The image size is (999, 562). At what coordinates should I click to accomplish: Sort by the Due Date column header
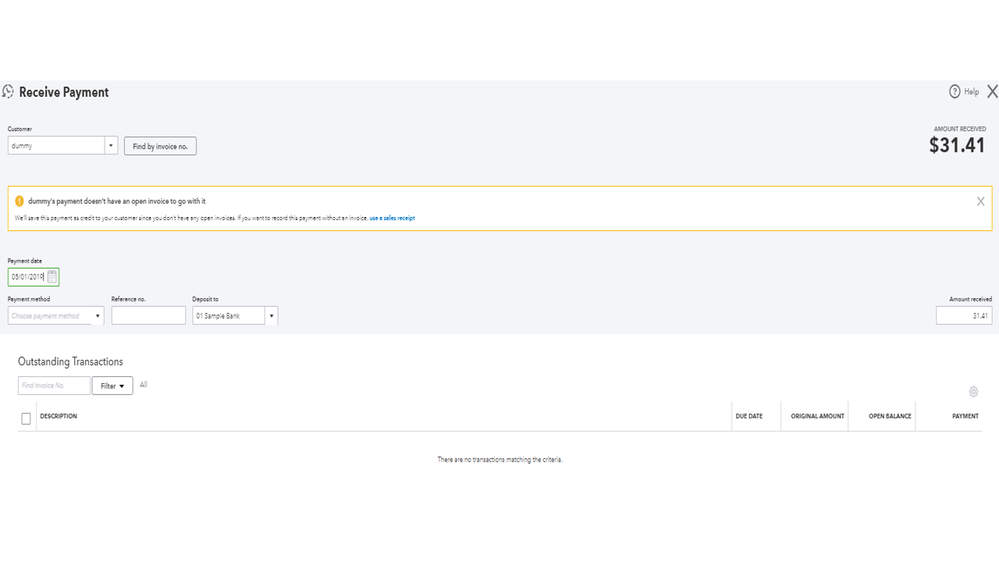click(x=748, y=416)
